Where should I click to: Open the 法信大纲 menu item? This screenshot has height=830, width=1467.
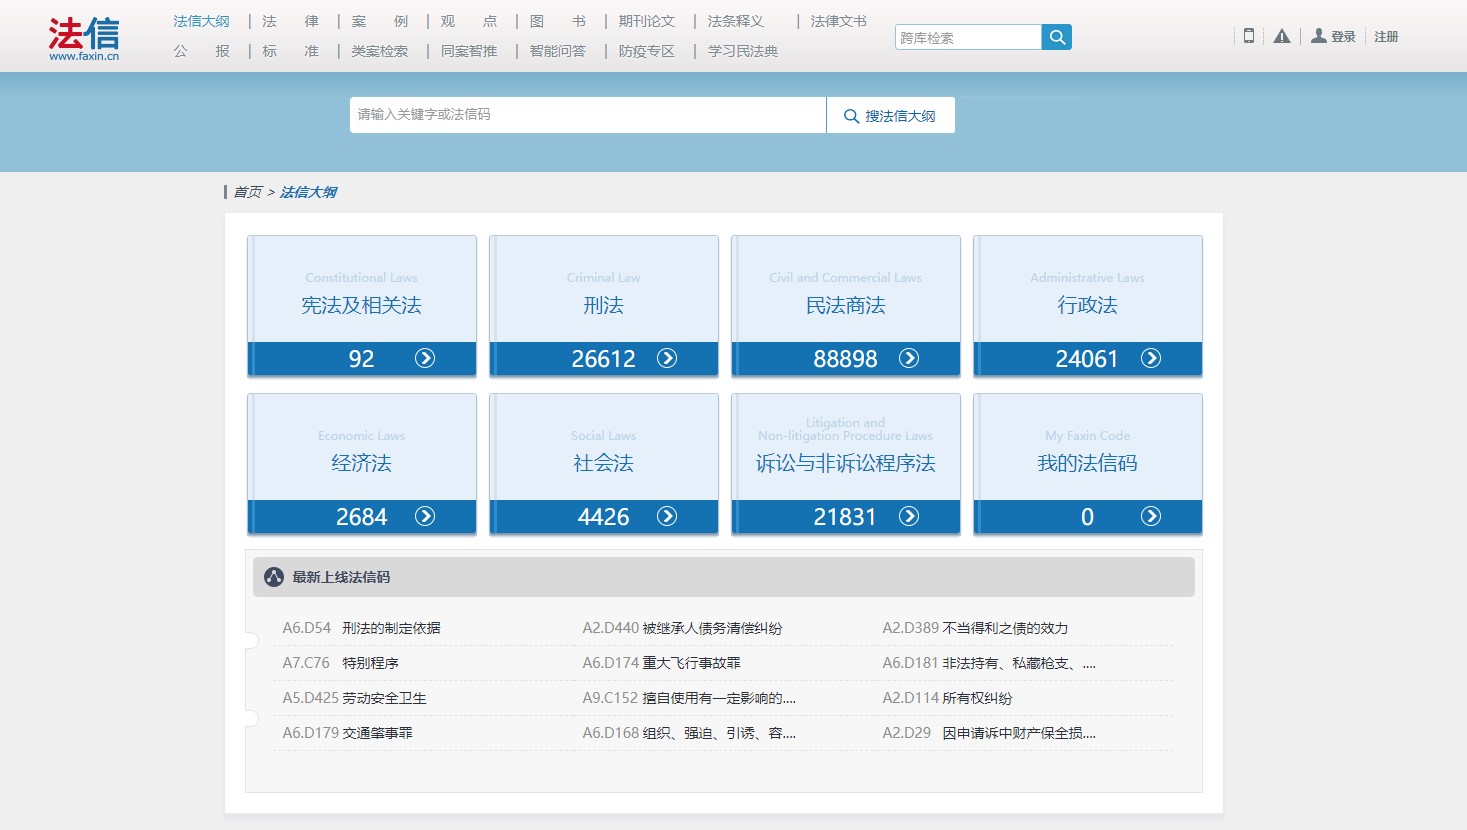coord(201,21)
